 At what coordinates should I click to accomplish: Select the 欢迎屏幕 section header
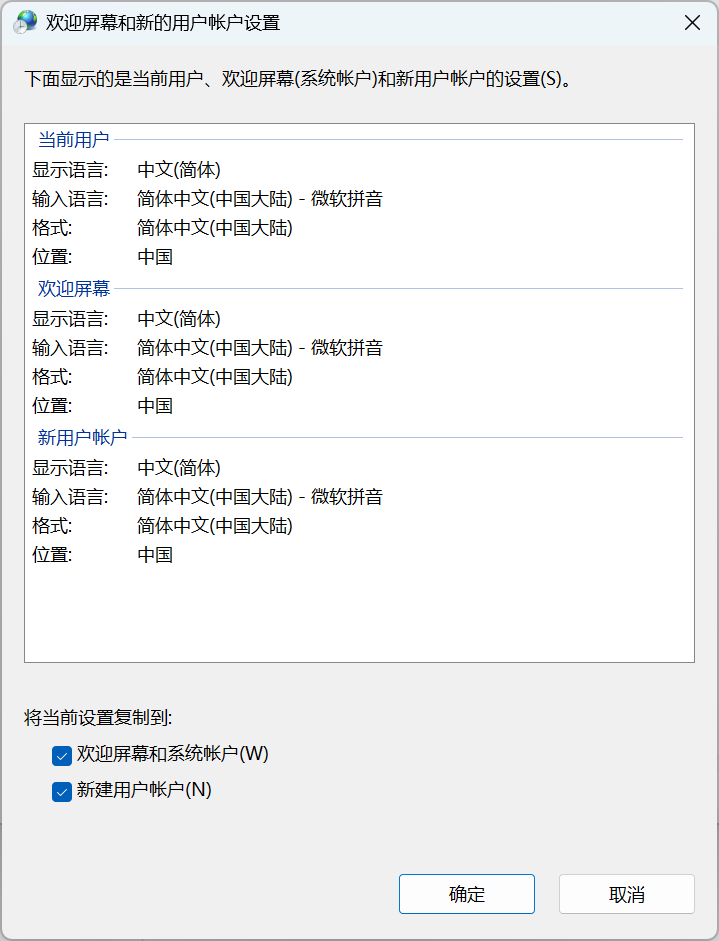click(76, 288)
